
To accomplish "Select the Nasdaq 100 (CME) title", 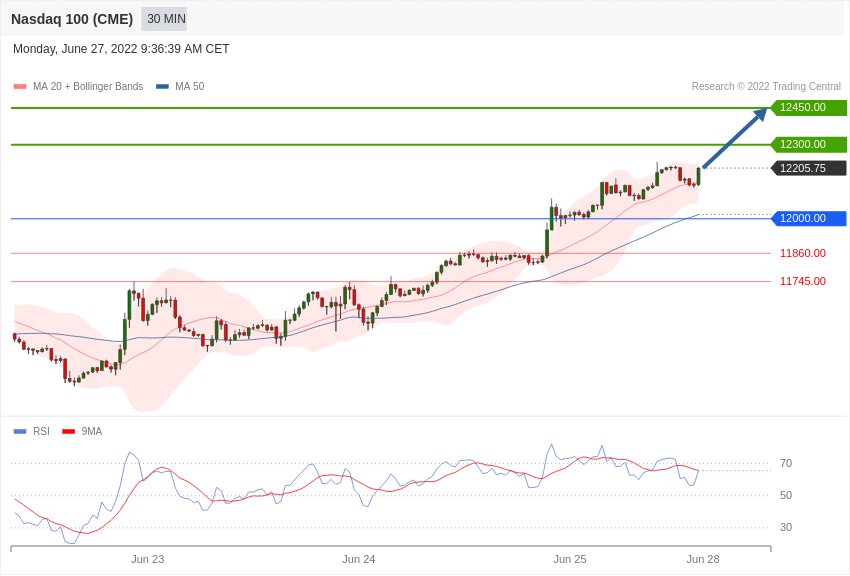I will pyautogui.click(x=72, y=19).
